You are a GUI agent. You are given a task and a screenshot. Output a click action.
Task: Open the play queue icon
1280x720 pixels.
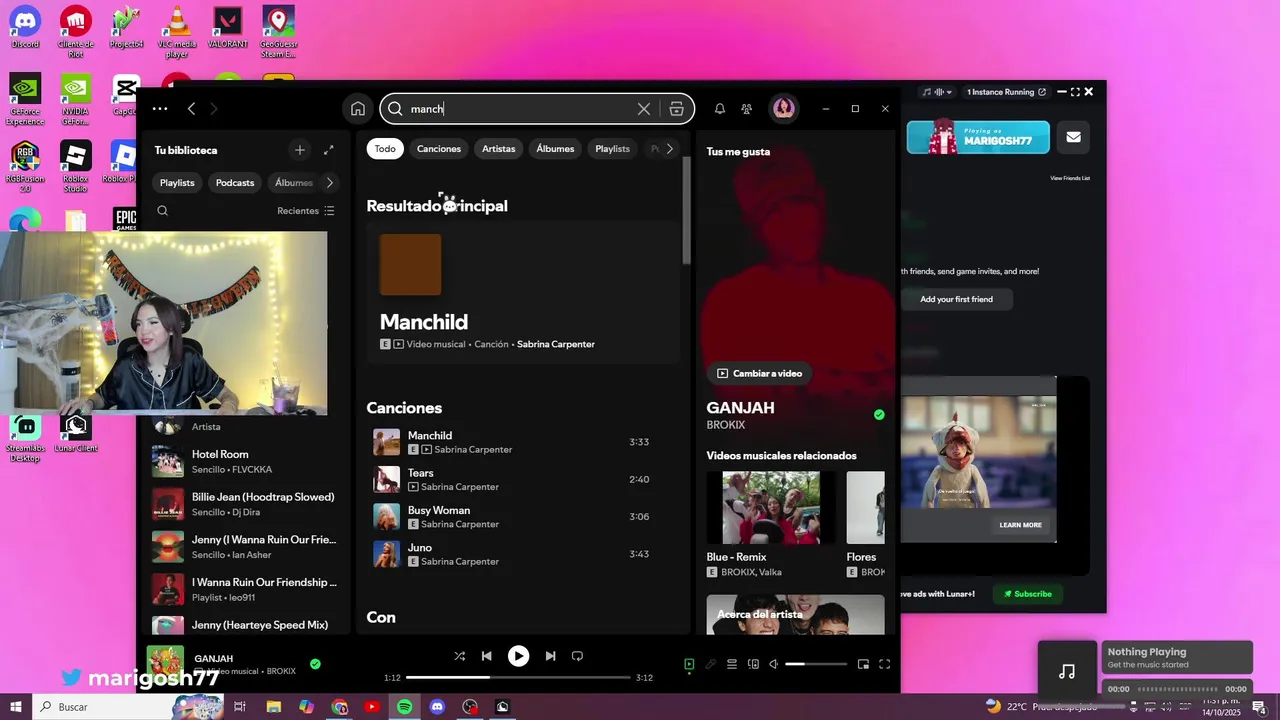[x=732, y=663]
